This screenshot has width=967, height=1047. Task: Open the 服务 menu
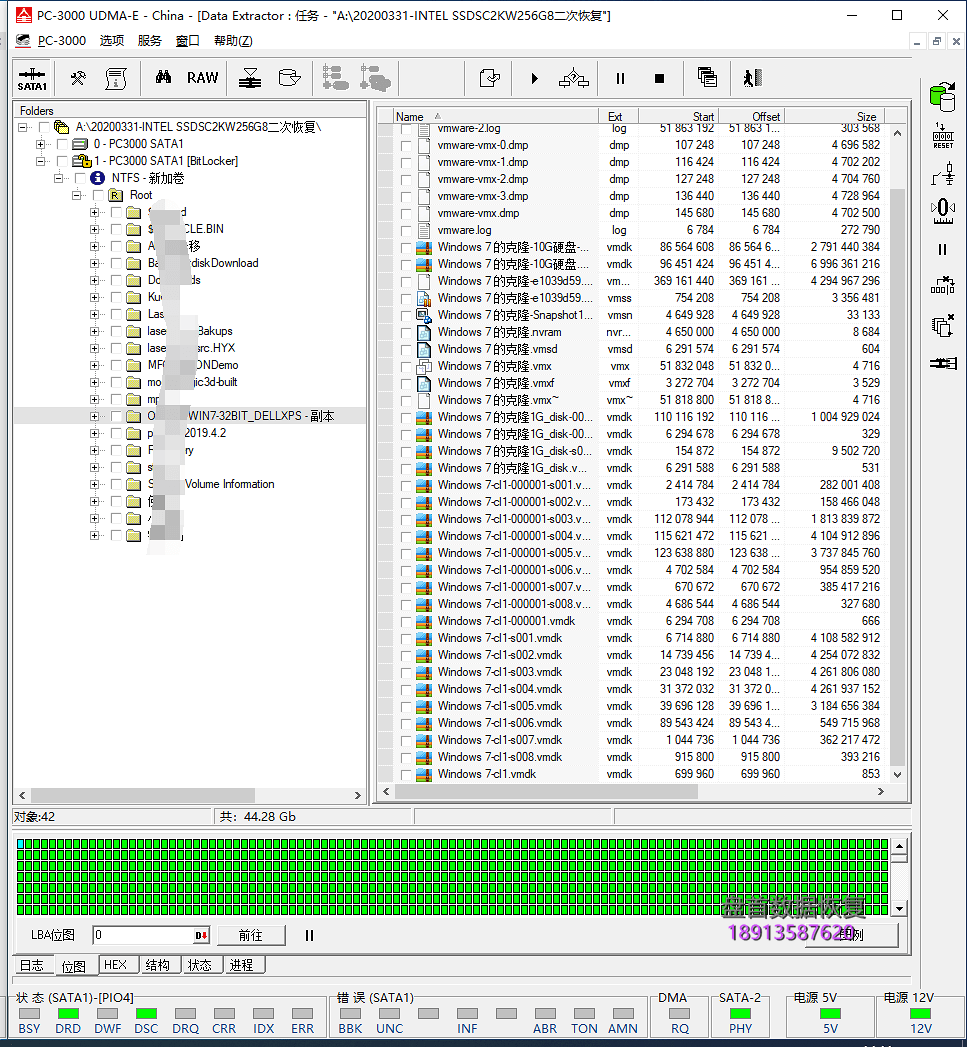coord(150,41)
